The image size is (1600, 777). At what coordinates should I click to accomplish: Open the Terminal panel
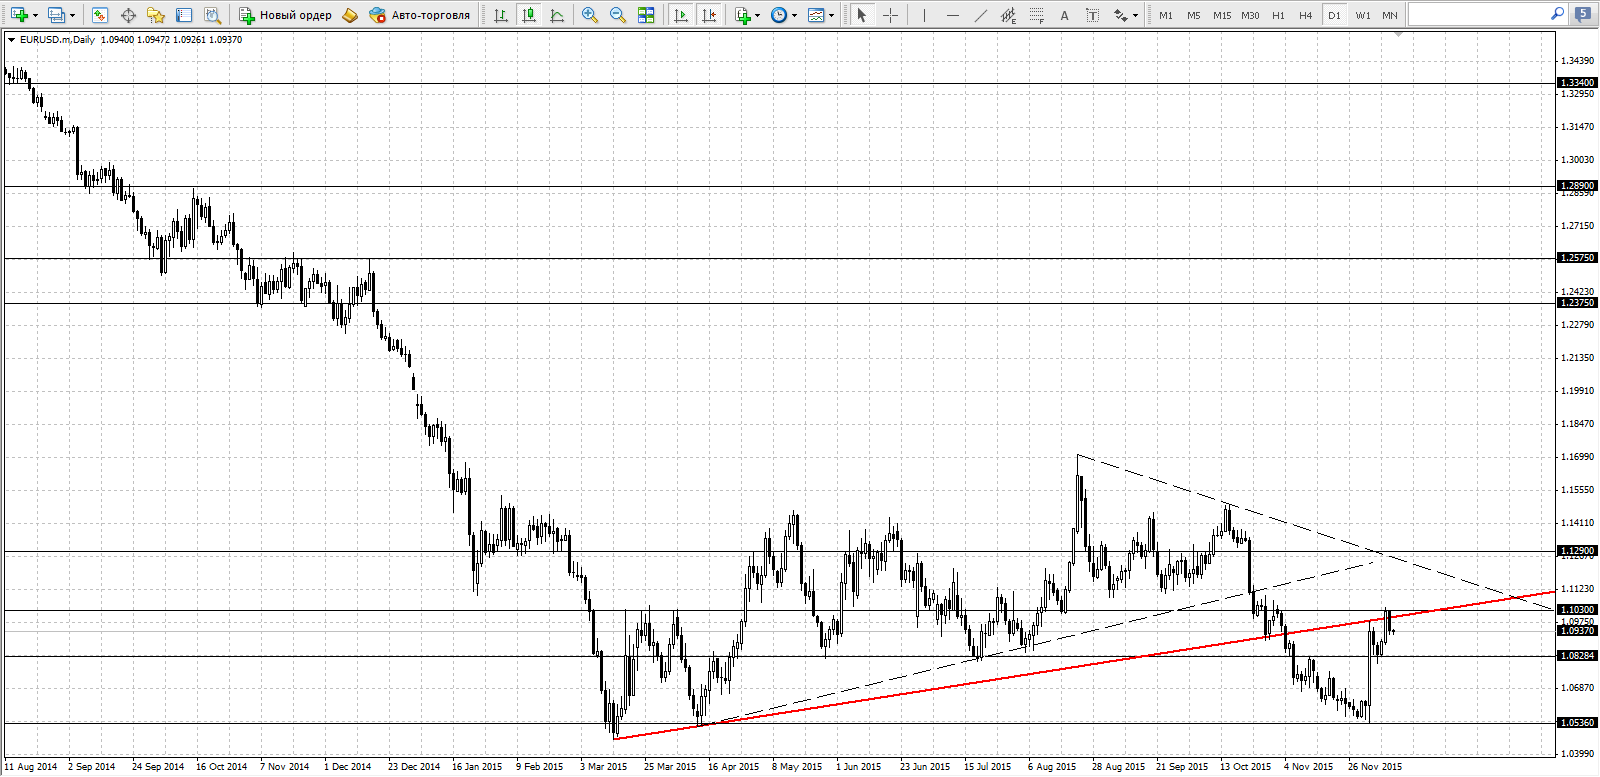(184, 15)
